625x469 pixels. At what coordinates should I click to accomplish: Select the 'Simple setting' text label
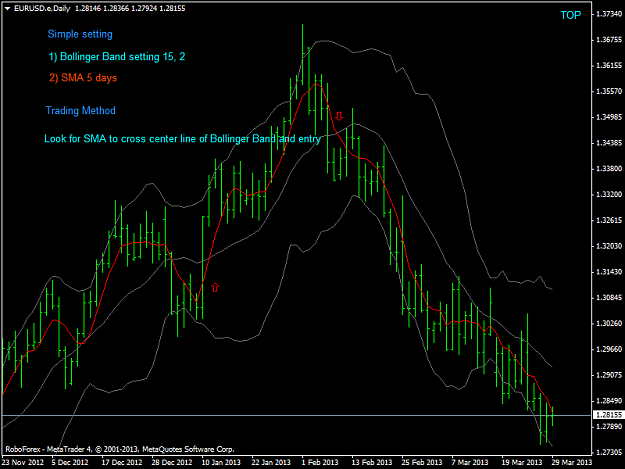point(80,34)
